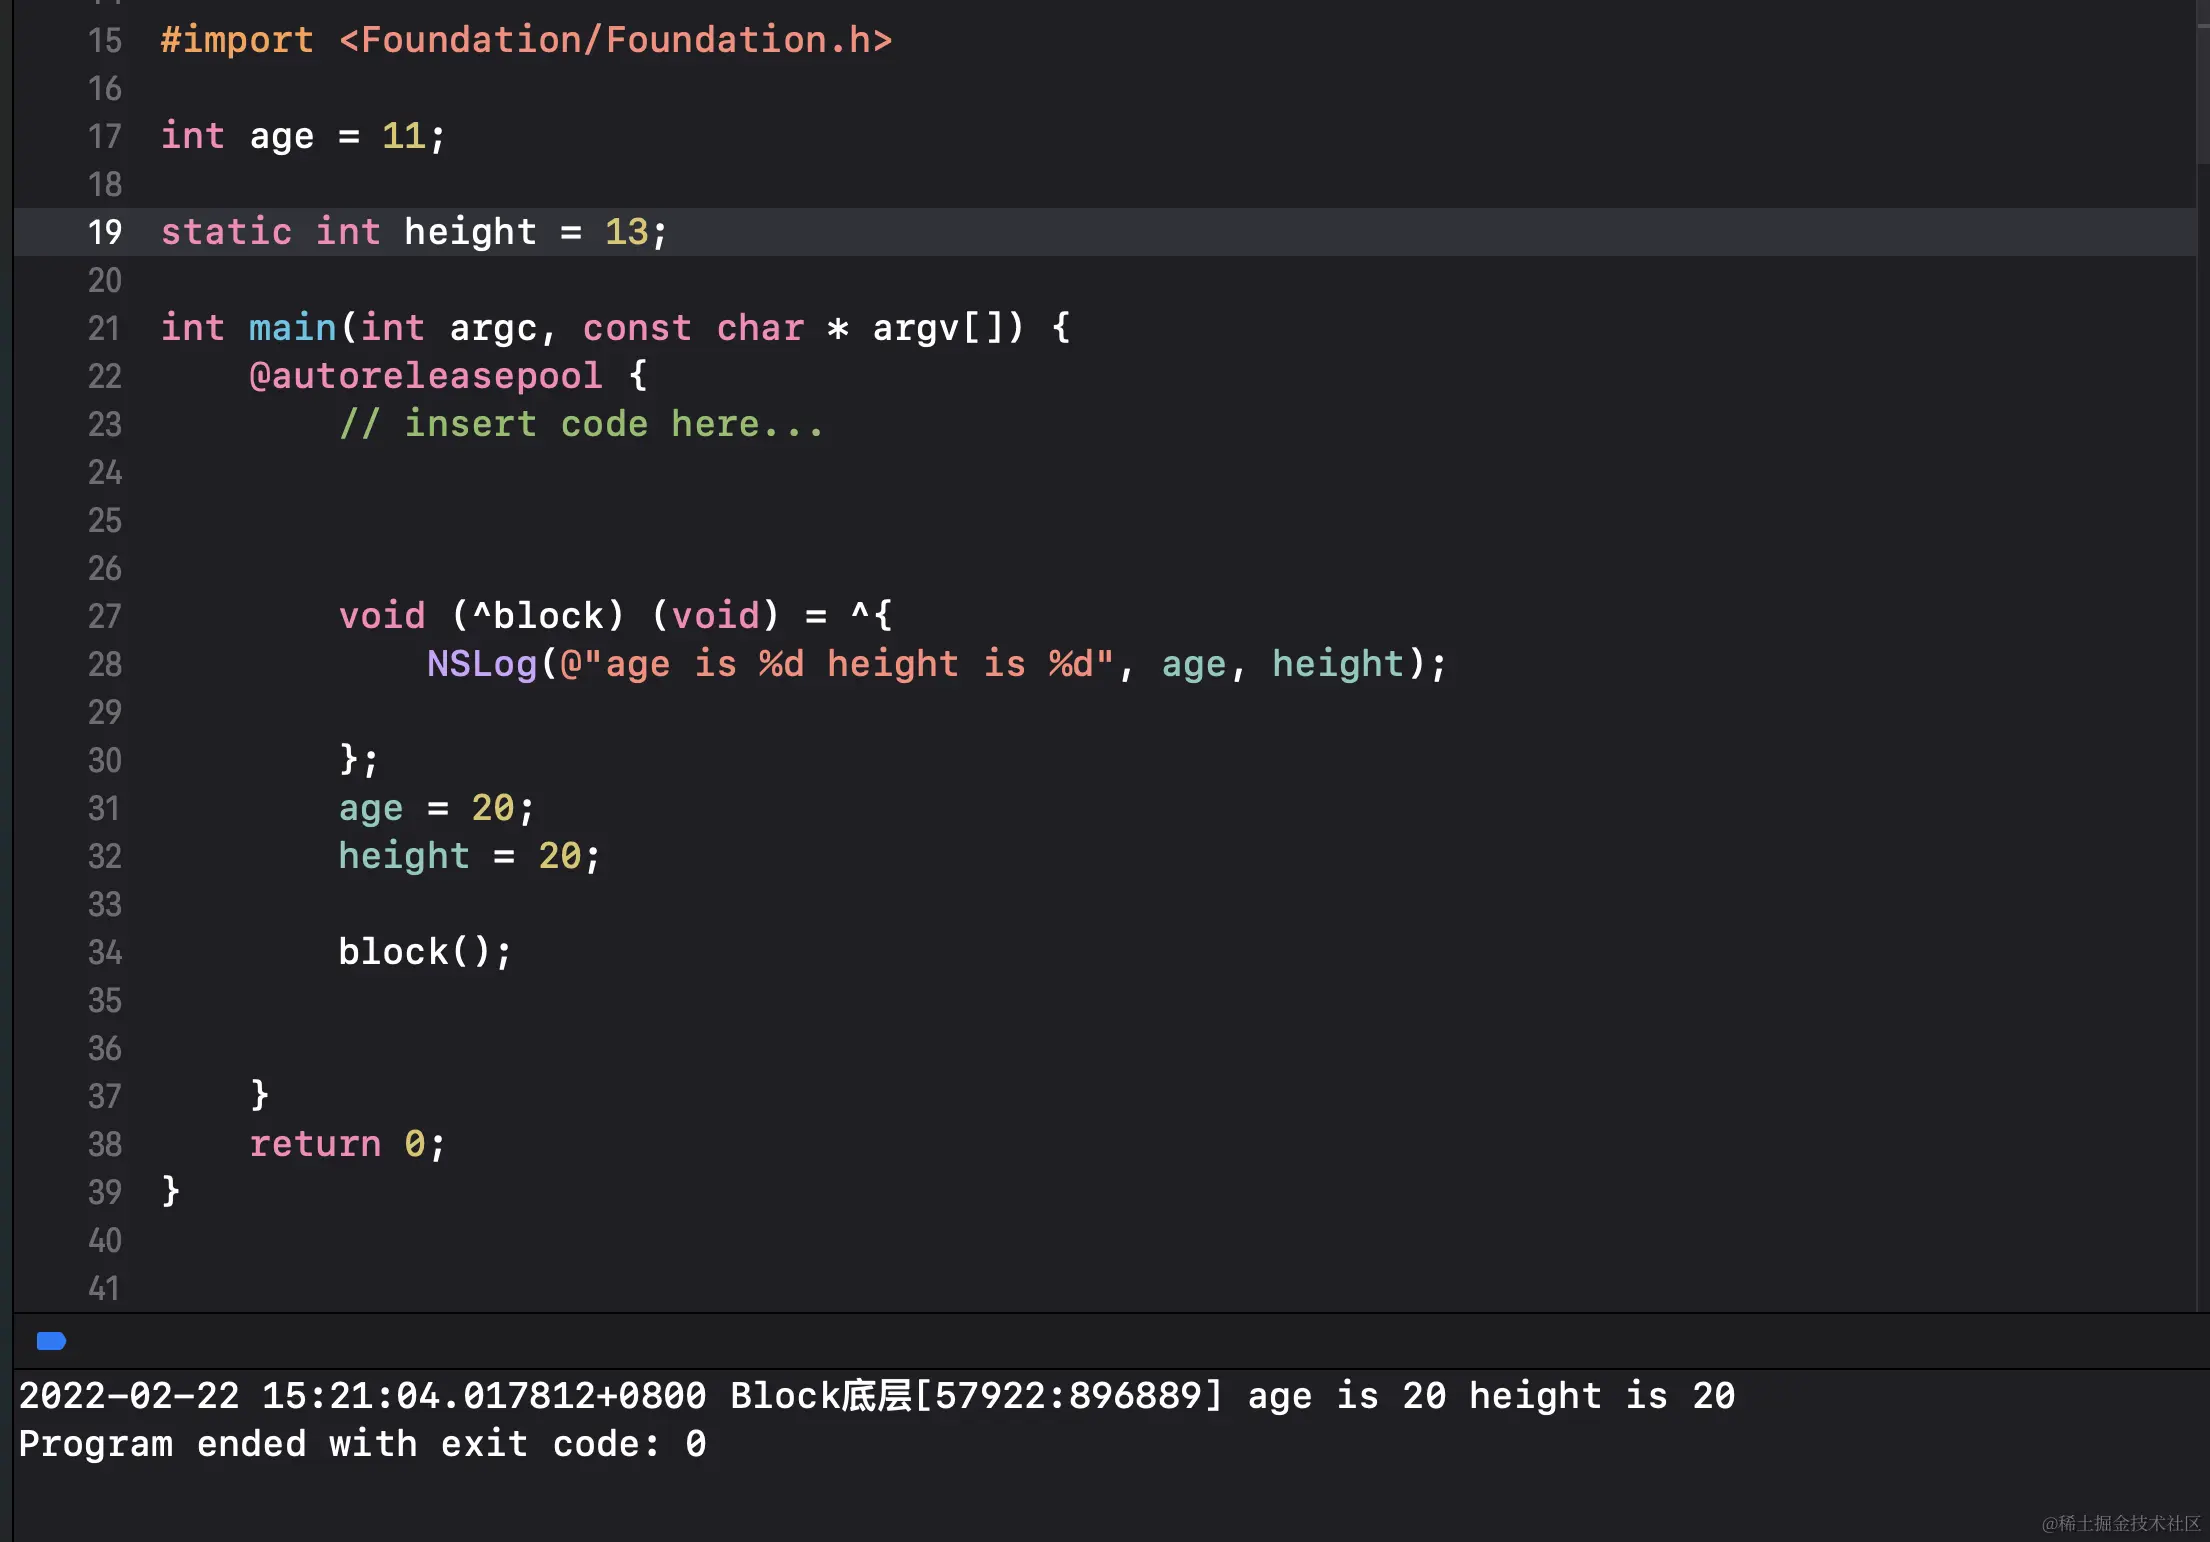Viewport: 2210px width, 1542px height.
Task: Click the #import Foundation header line
Action: click(525, 40)
